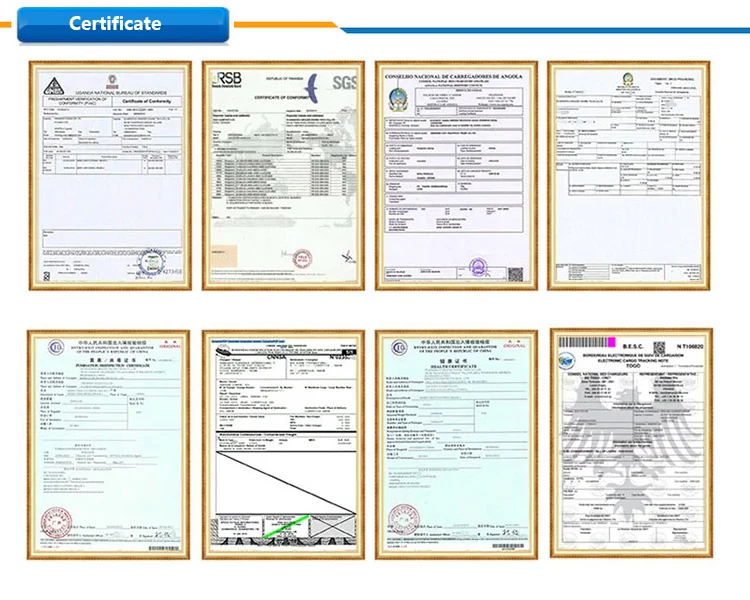
Task: Click the emblem atop fourth top-row document
Action: pos(628,79)
